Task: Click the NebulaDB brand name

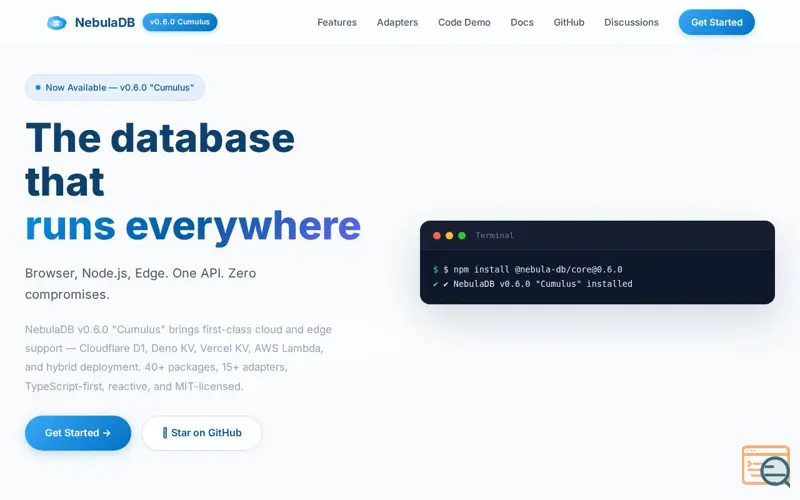Action: (x=105, y=22)
